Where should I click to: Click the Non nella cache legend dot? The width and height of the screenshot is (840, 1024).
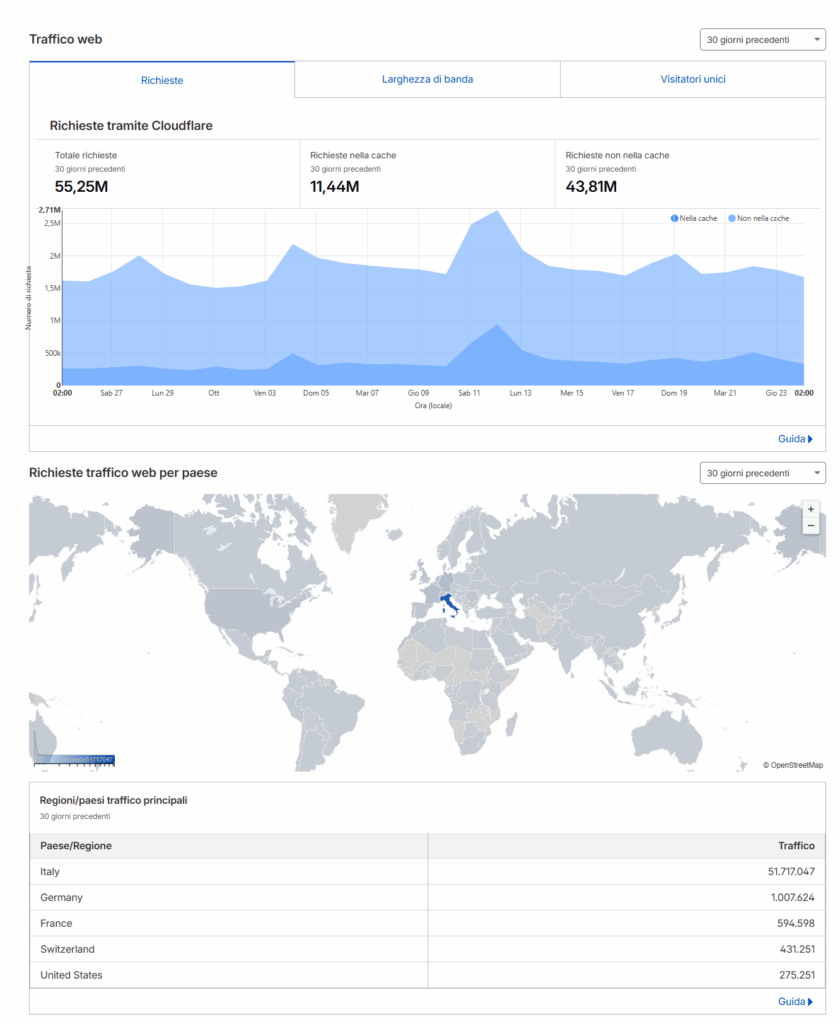(x=732, y=218)
